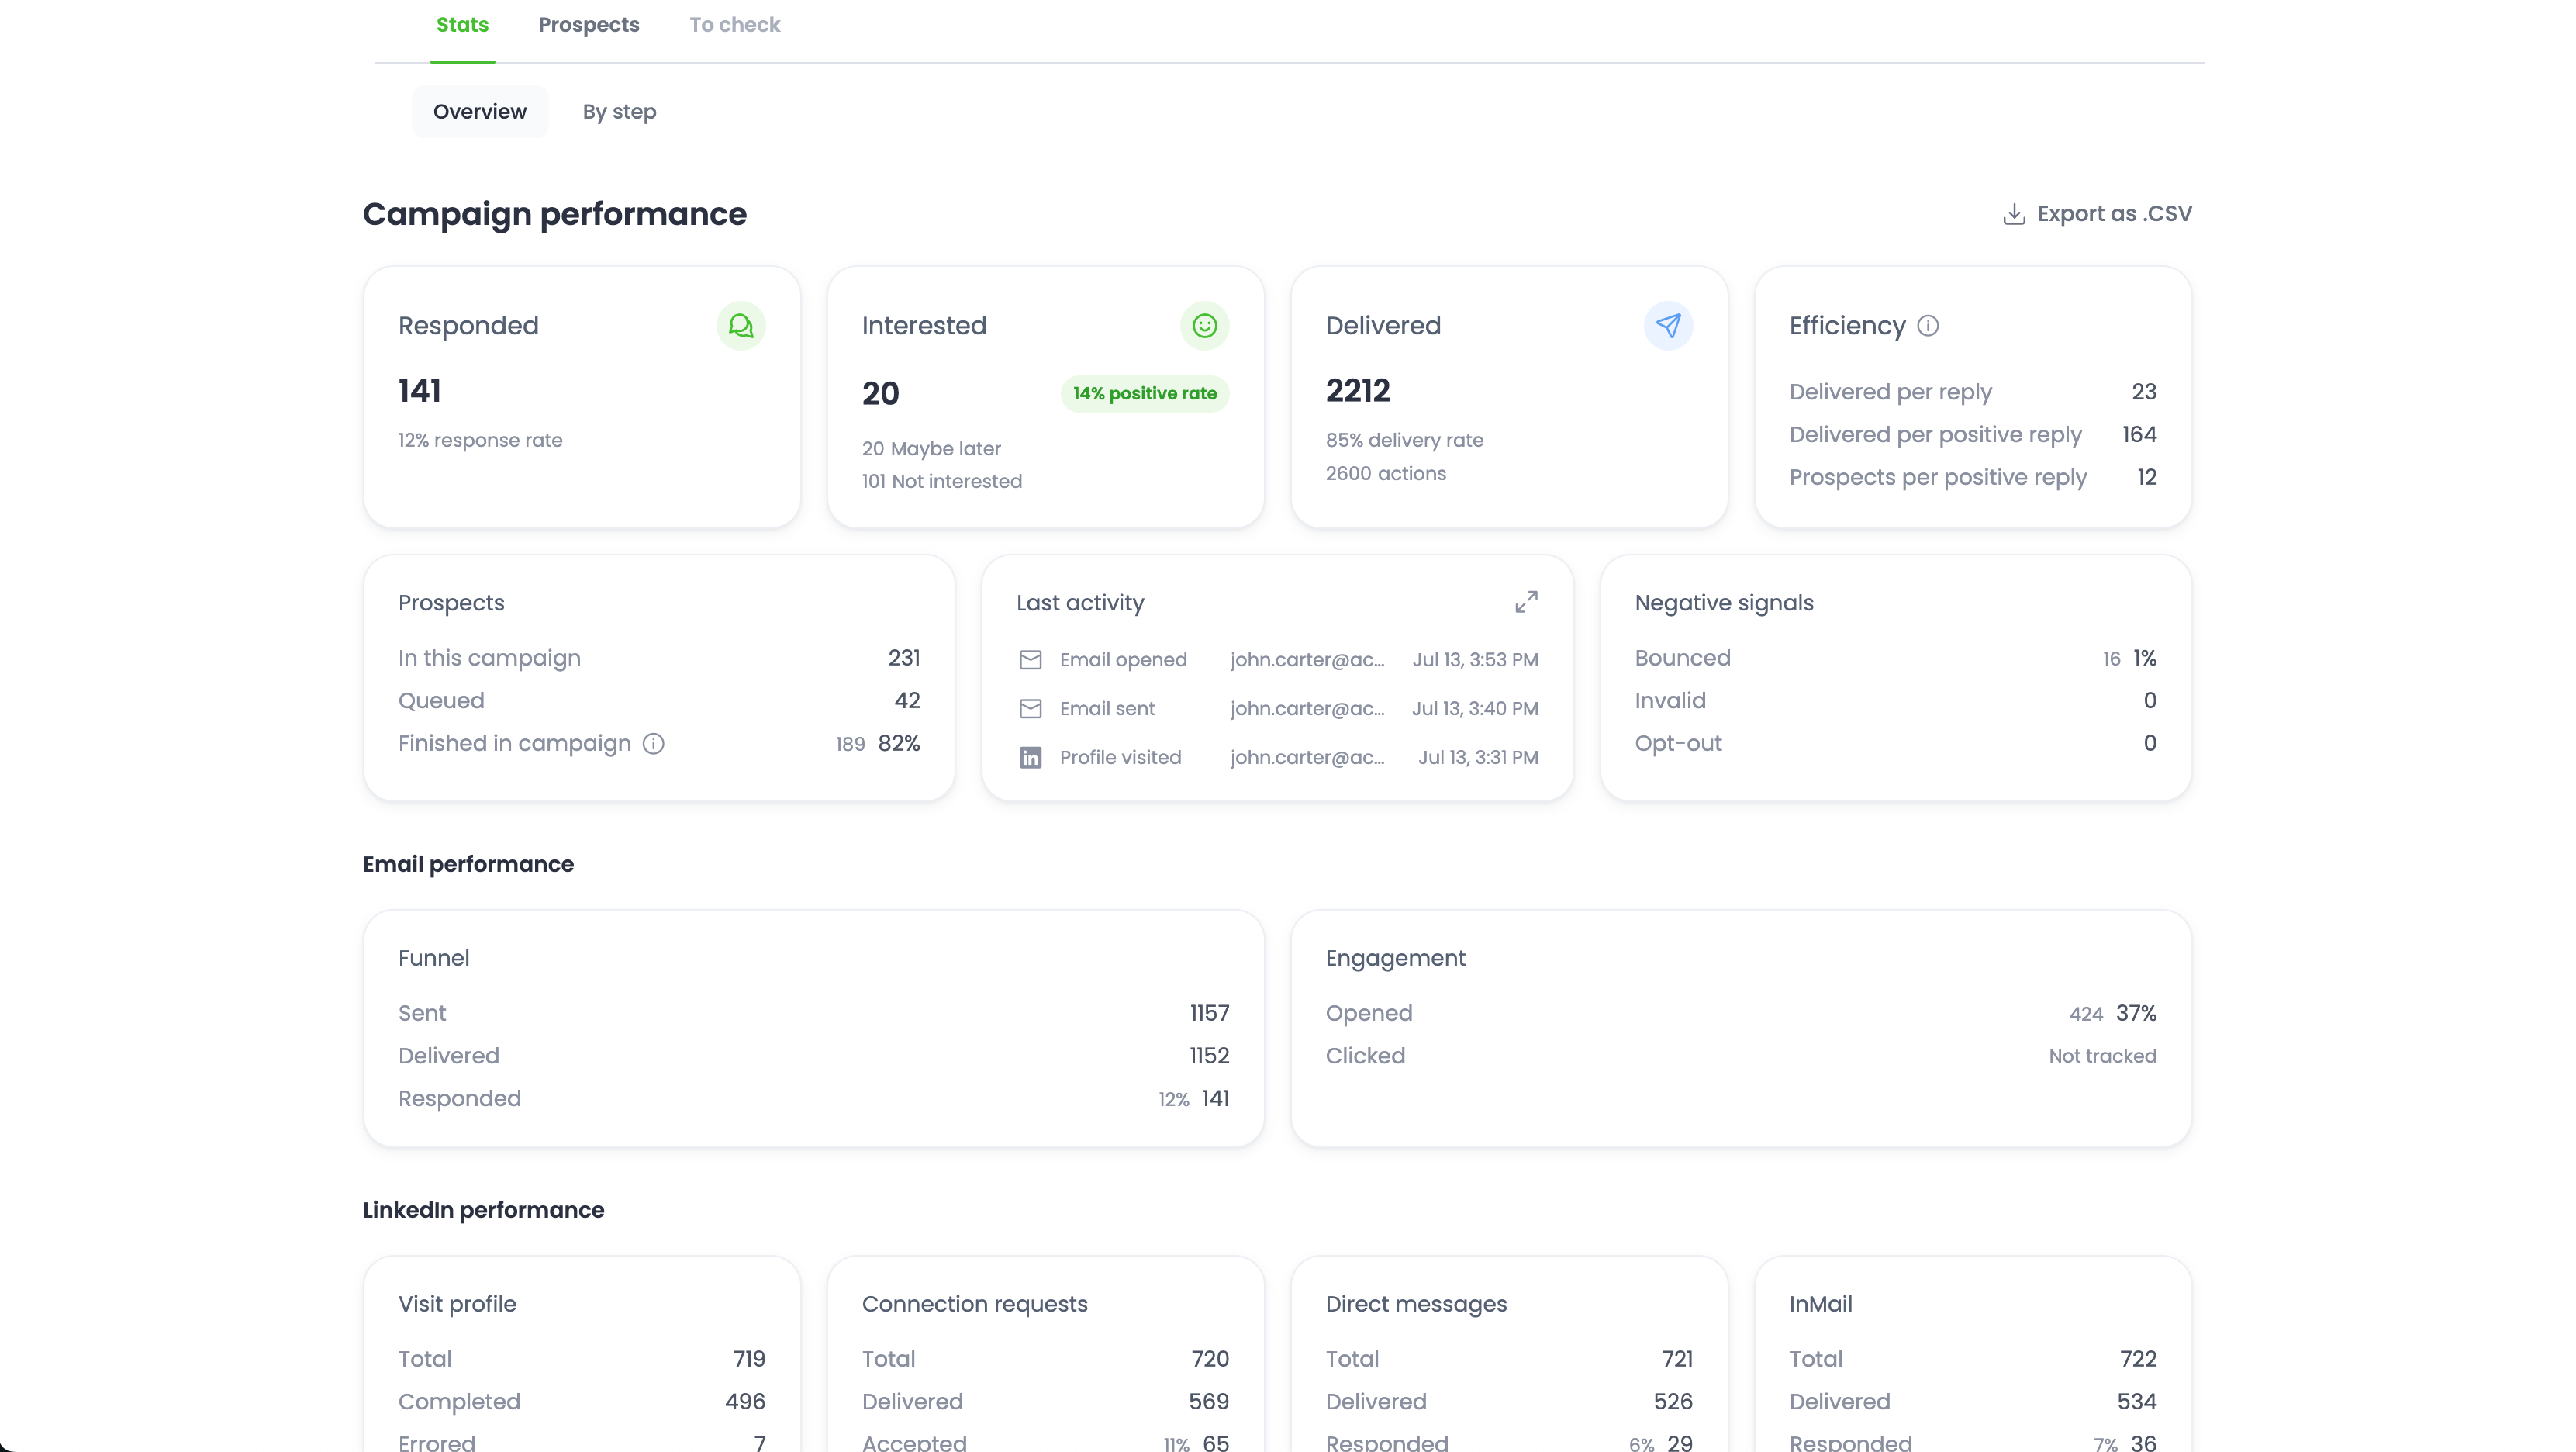Click Engagement Opened 37% value
The height and width of the screenshot is (1452, 2576).
point(2136,1013)
